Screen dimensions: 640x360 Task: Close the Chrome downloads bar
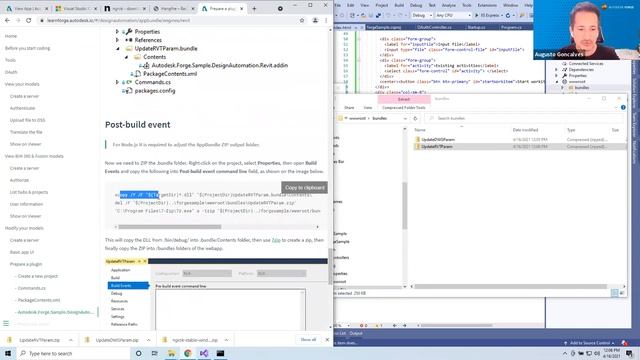point(327,340)
